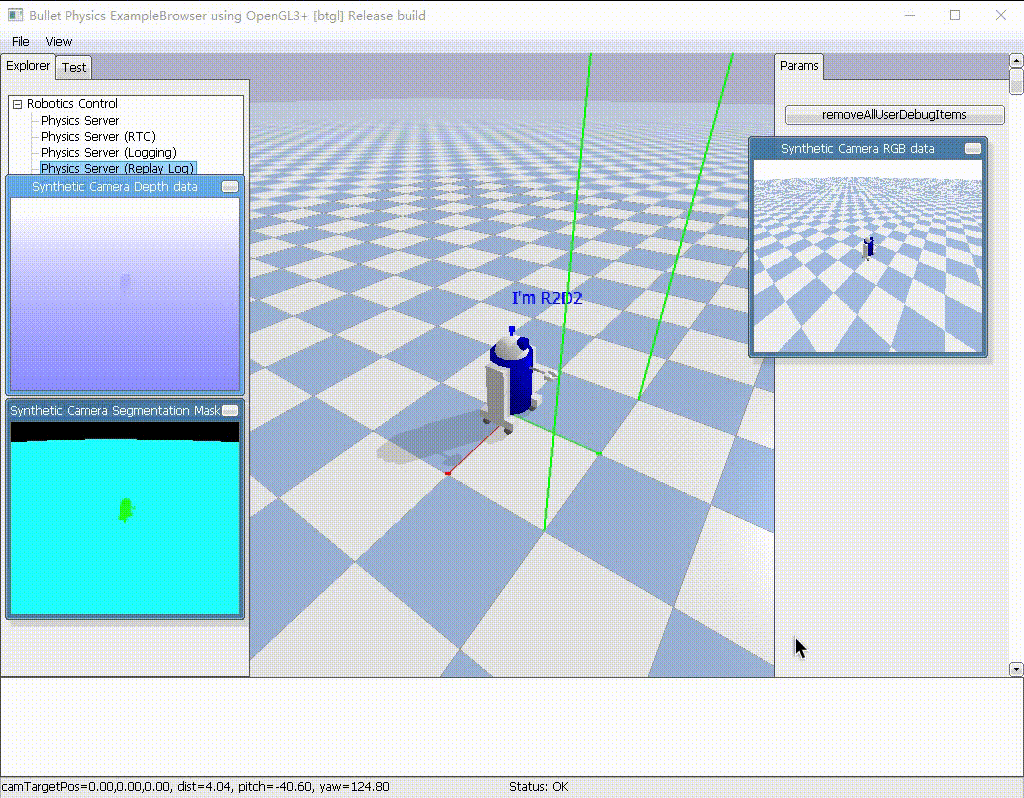The width and height of the screenshot is (1024, 798).
Task: Select Physics Server (RTC) item
Action: point(98,136)
